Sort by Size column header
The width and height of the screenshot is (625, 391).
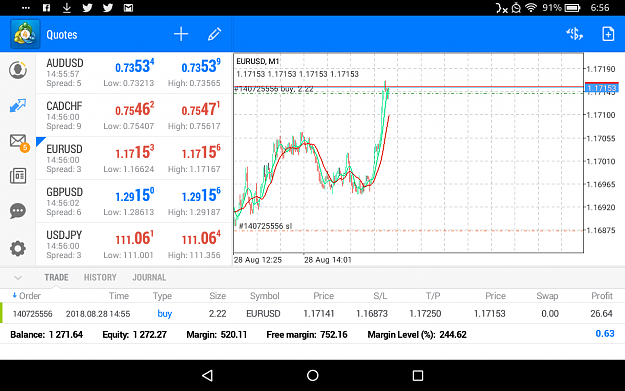[x=218, y=296]
